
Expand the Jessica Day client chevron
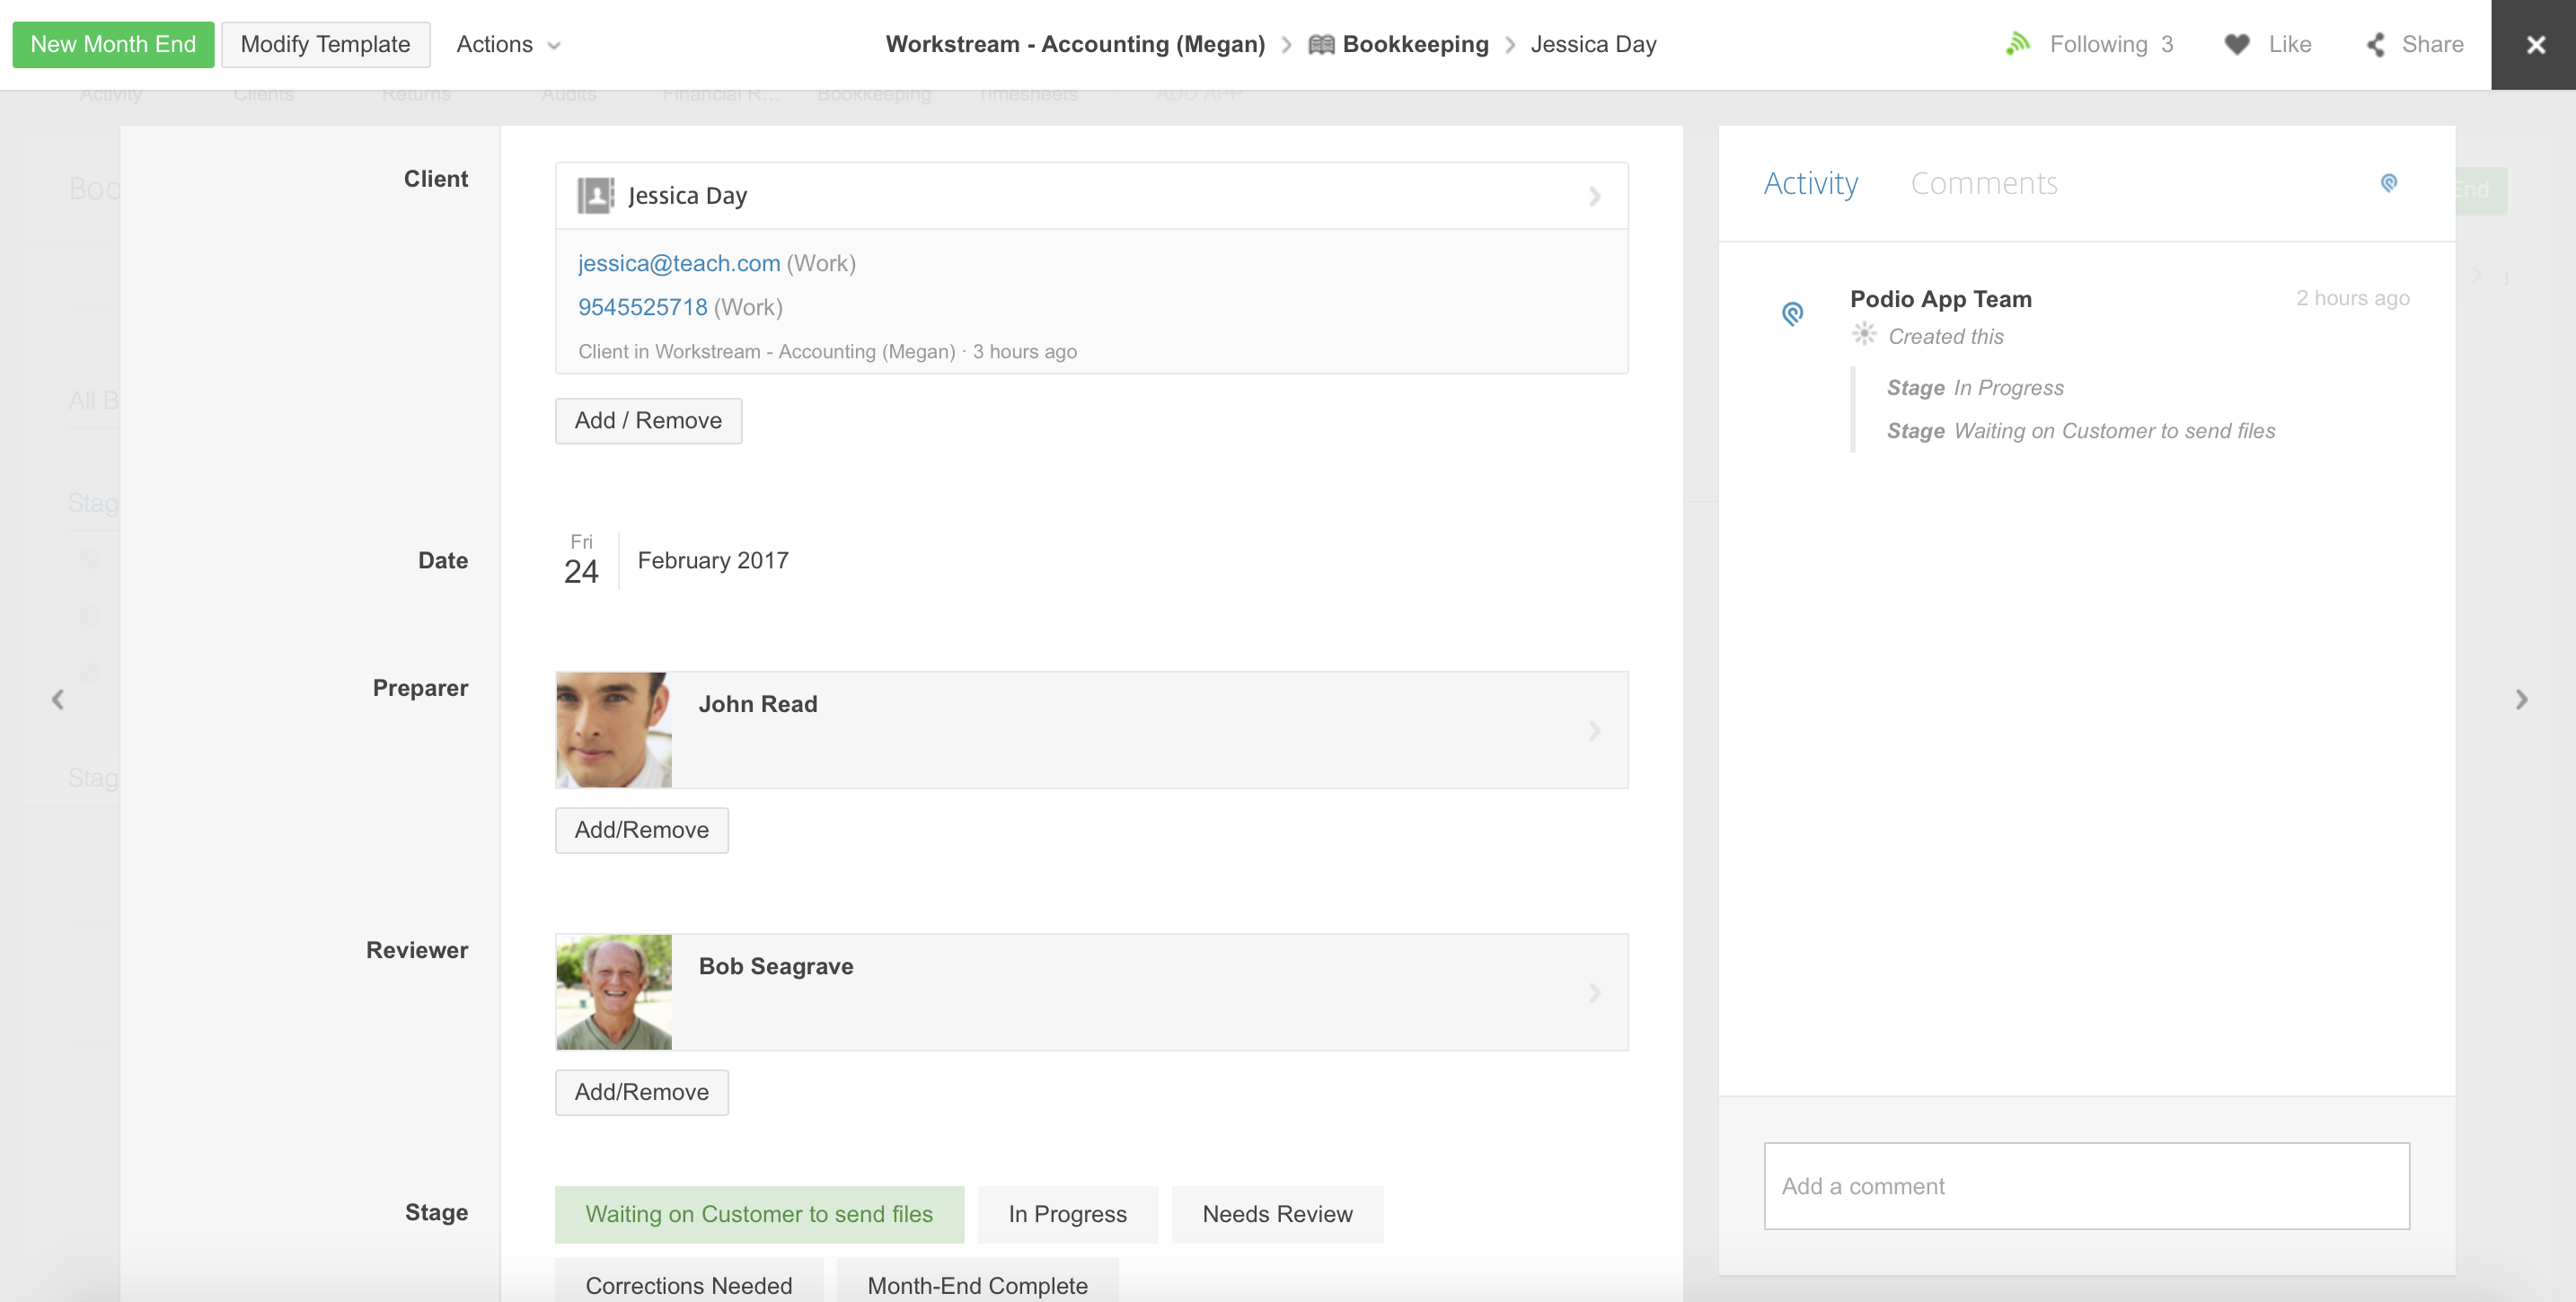pyautogui.click(x=1594, y=197)
